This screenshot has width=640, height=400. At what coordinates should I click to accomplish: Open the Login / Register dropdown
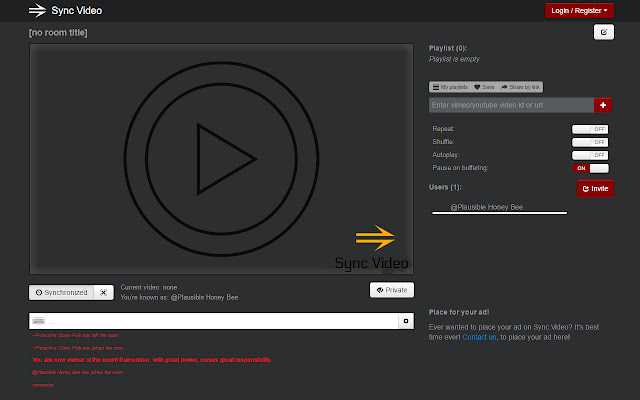(579, 11)
